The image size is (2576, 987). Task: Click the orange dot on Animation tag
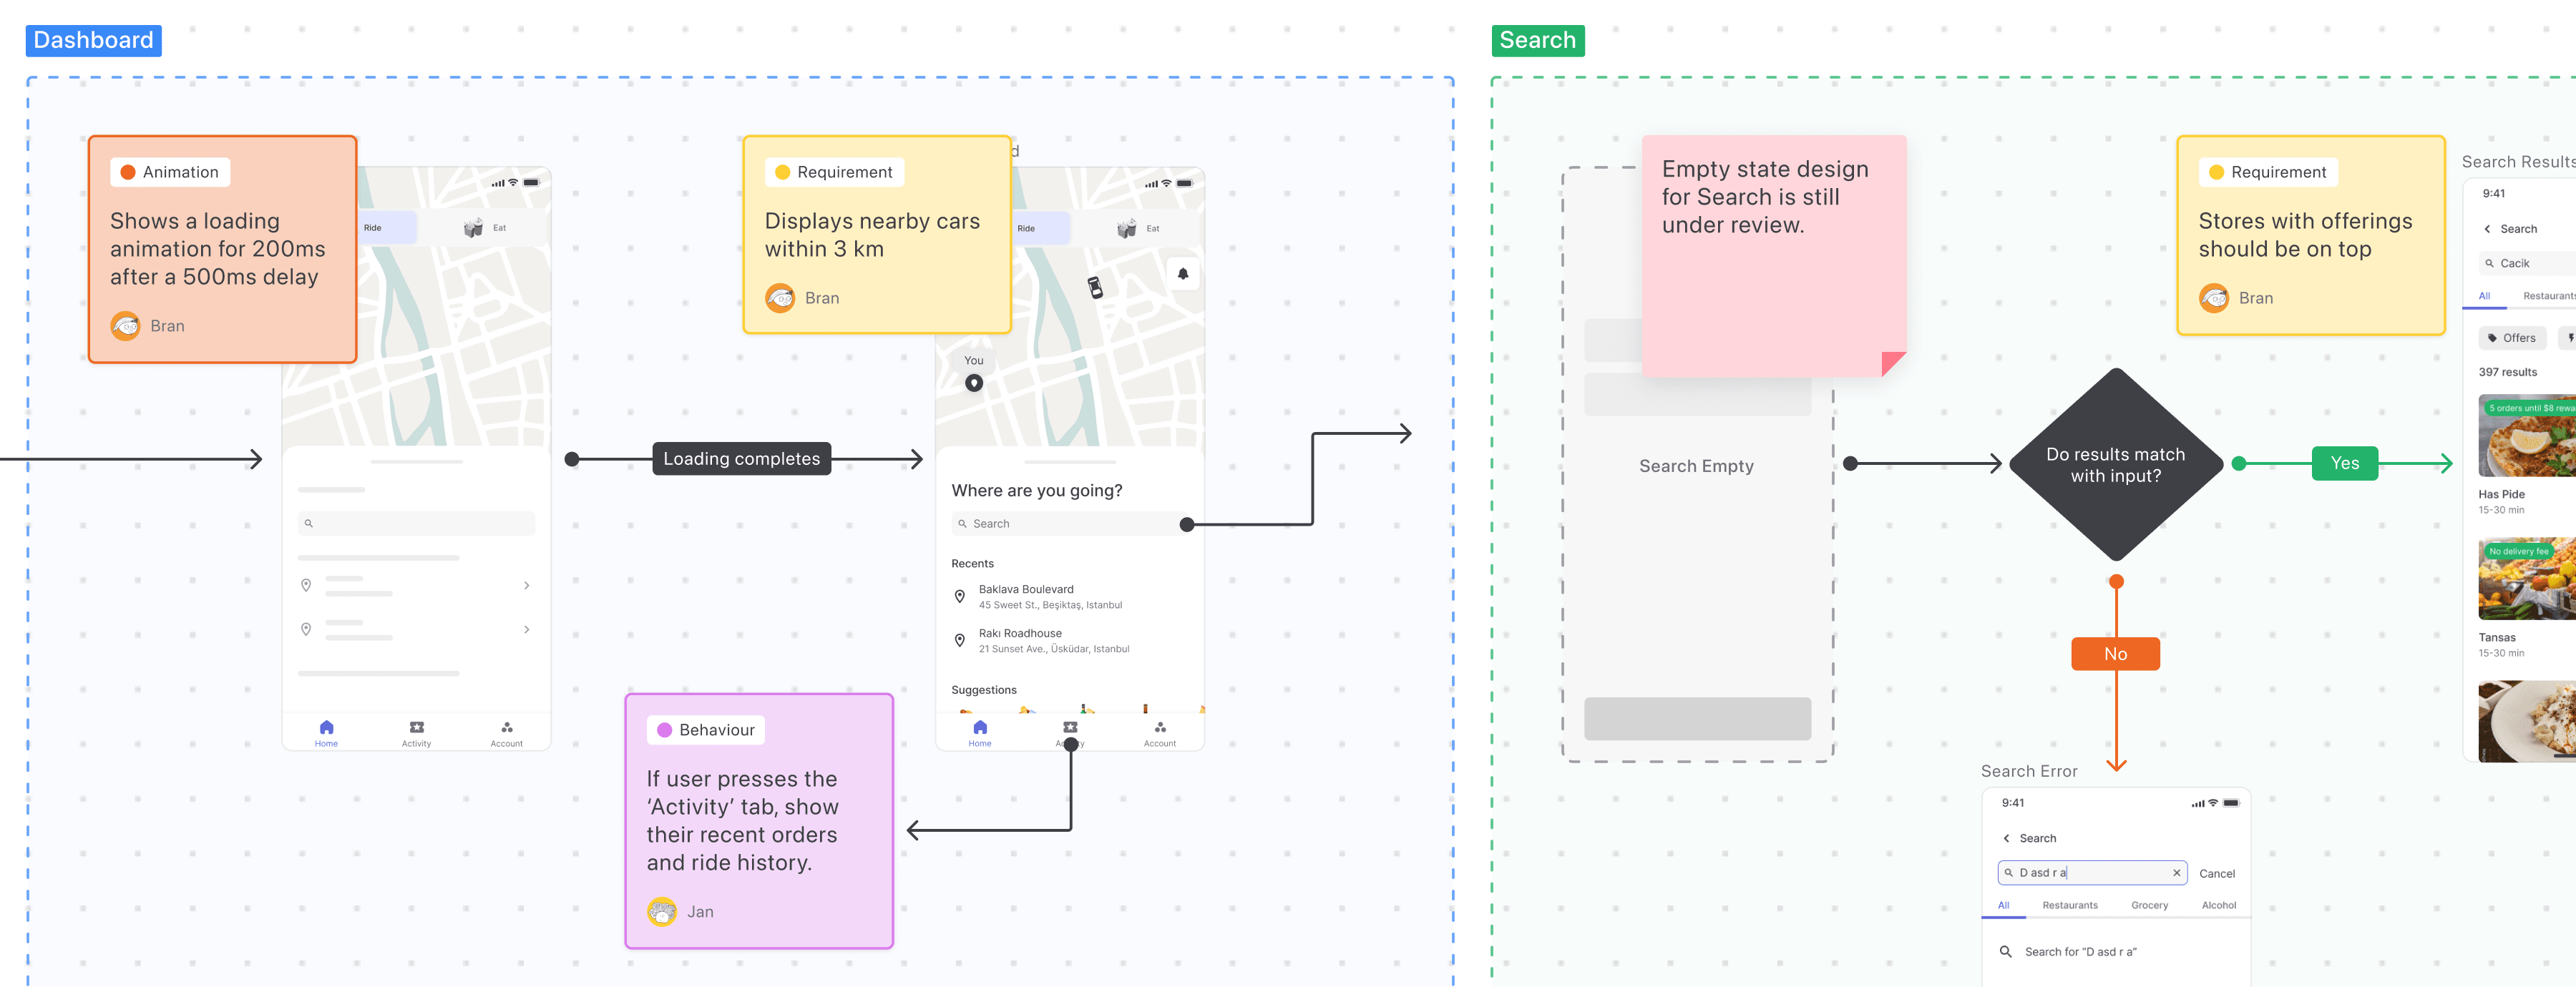click(128, 173)
